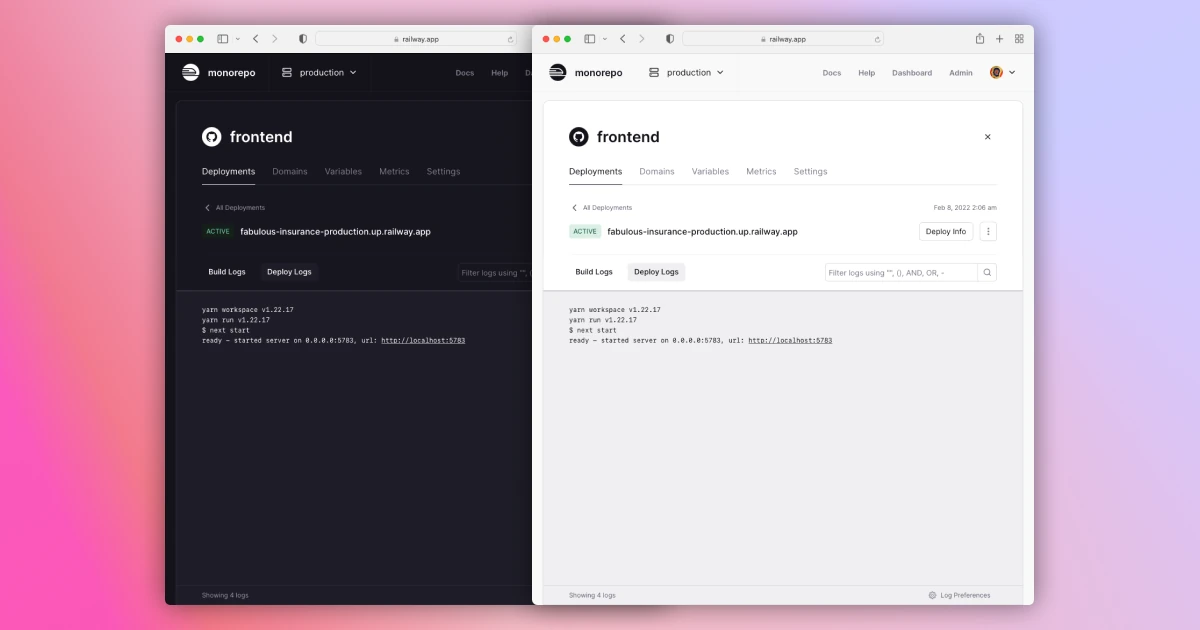The height and width of the screenshot is (630, 1200).
Task: Click log filter search icon in light window
Action: 987,272
